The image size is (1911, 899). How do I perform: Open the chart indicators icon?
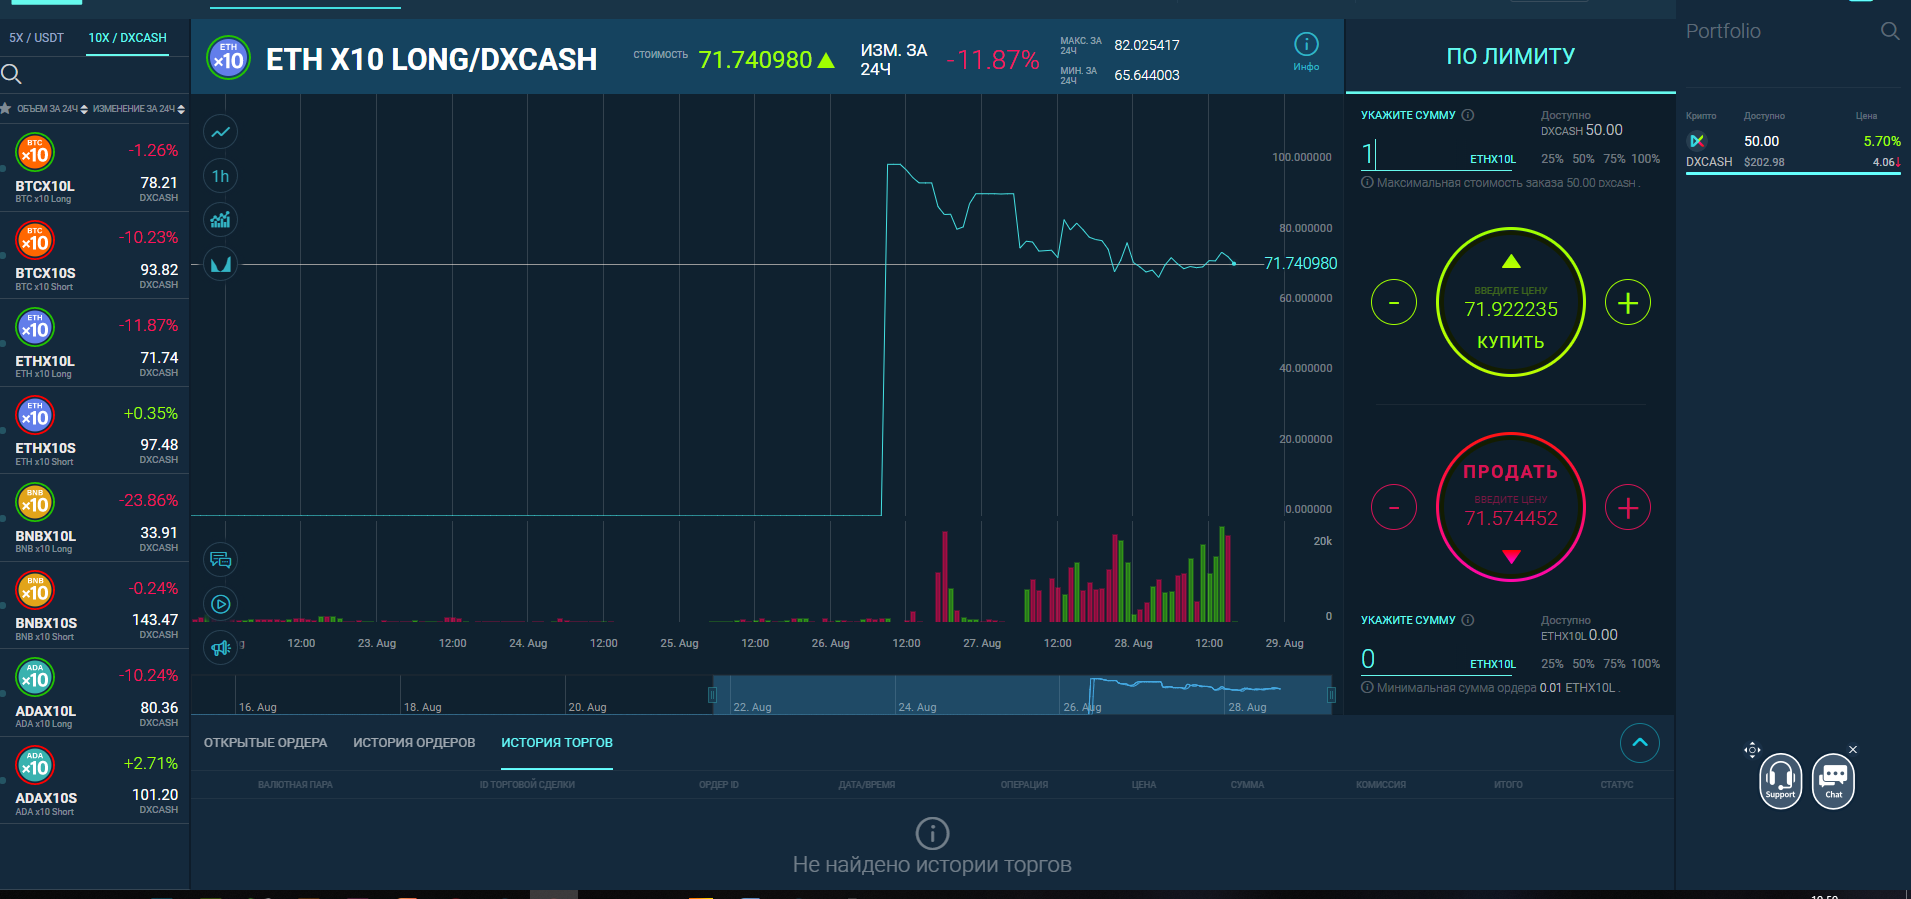click(221, 220)
